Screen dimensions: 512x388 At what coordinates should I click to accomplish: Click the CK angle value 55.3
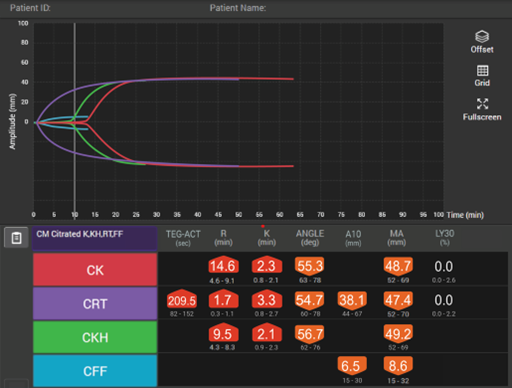click(310, 266)
